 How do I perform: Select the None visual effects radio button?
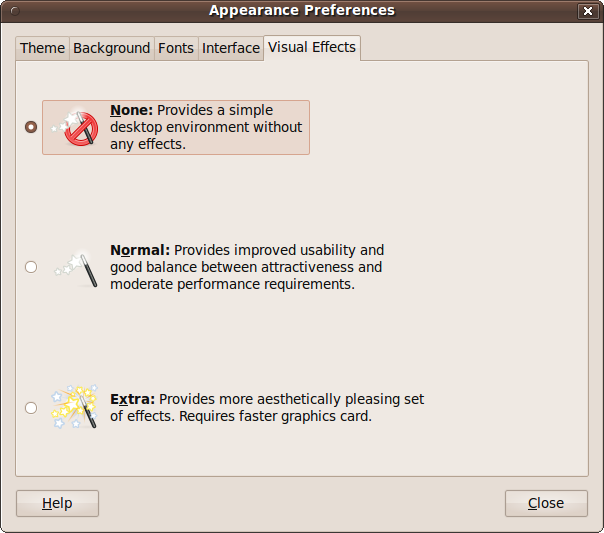pyautogui.click(x=31, y=127)
